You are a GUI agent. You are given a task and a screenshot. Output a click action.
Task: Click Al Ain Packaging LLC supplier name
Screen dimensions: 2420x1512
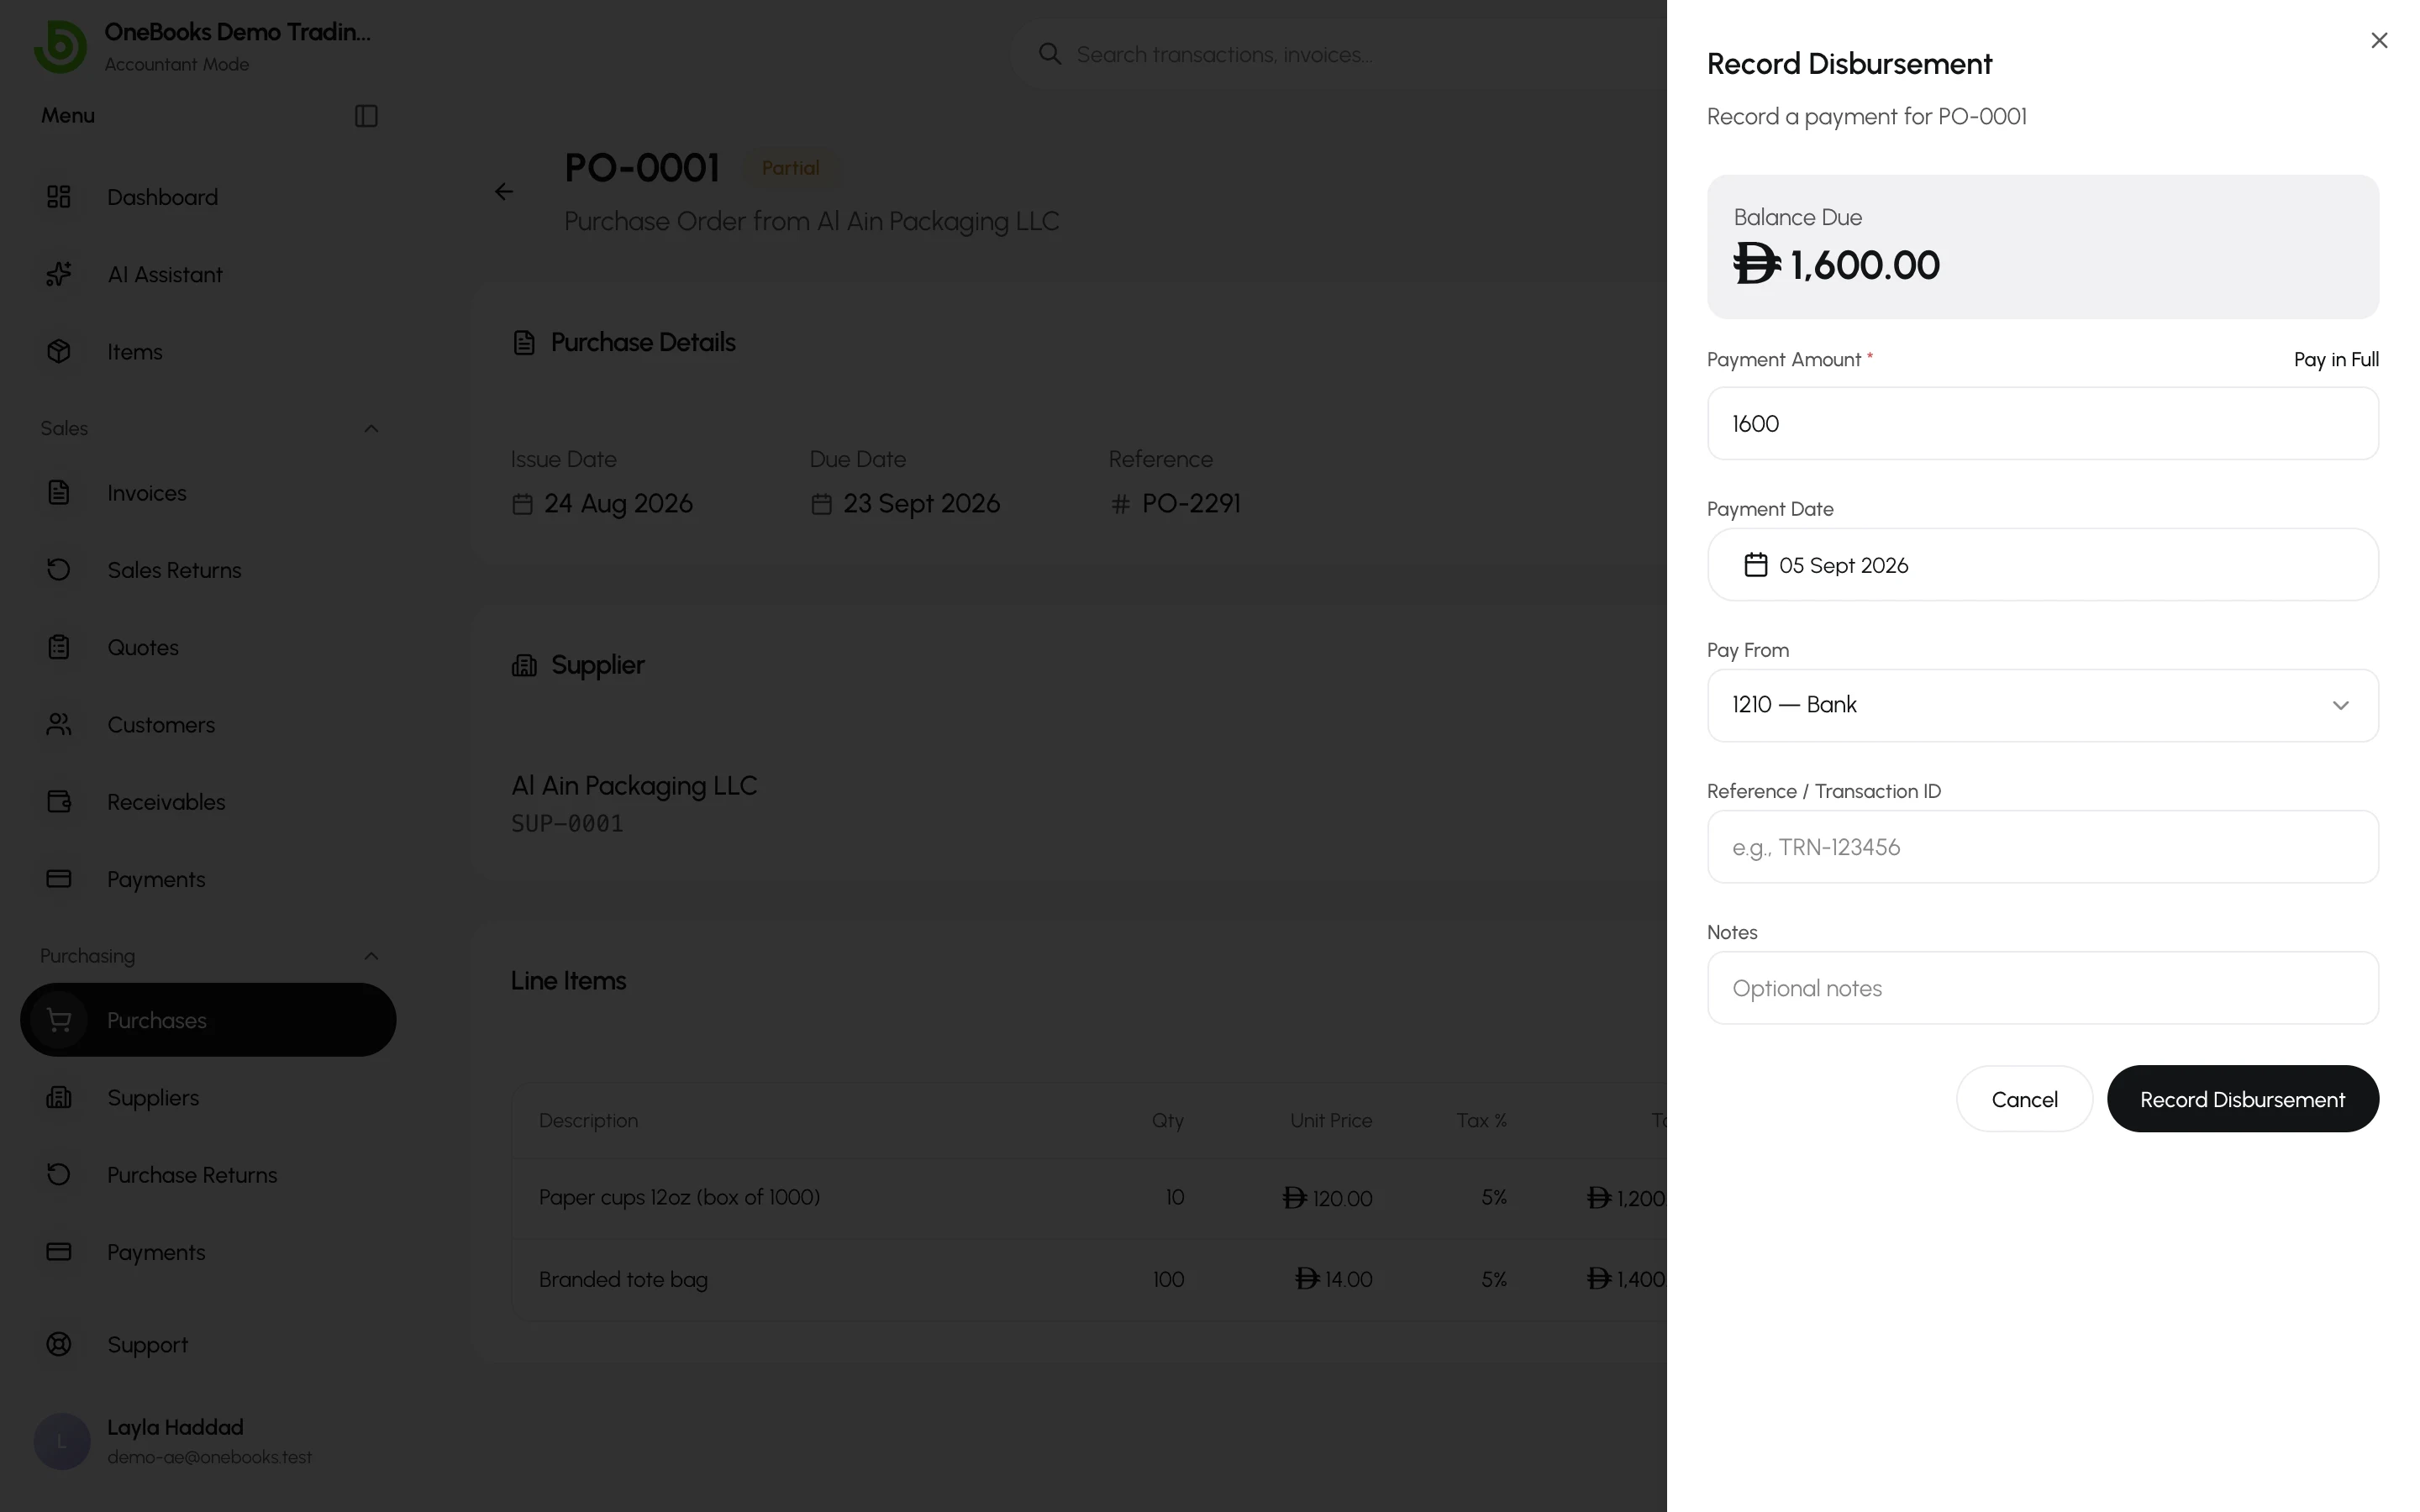(x=634, y=786)
